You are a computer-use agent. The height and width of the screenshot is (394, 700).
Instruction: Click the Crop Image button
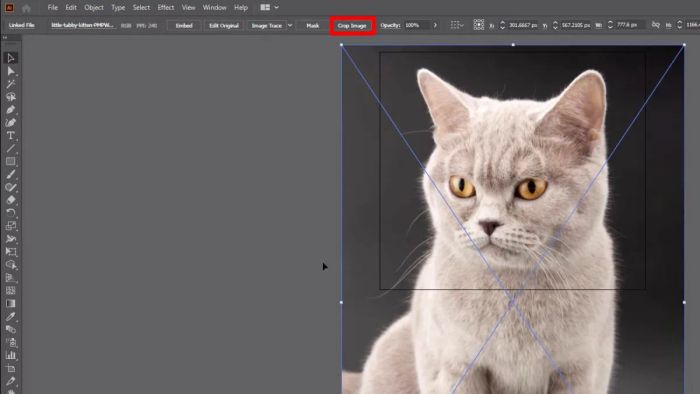(352, 25)
